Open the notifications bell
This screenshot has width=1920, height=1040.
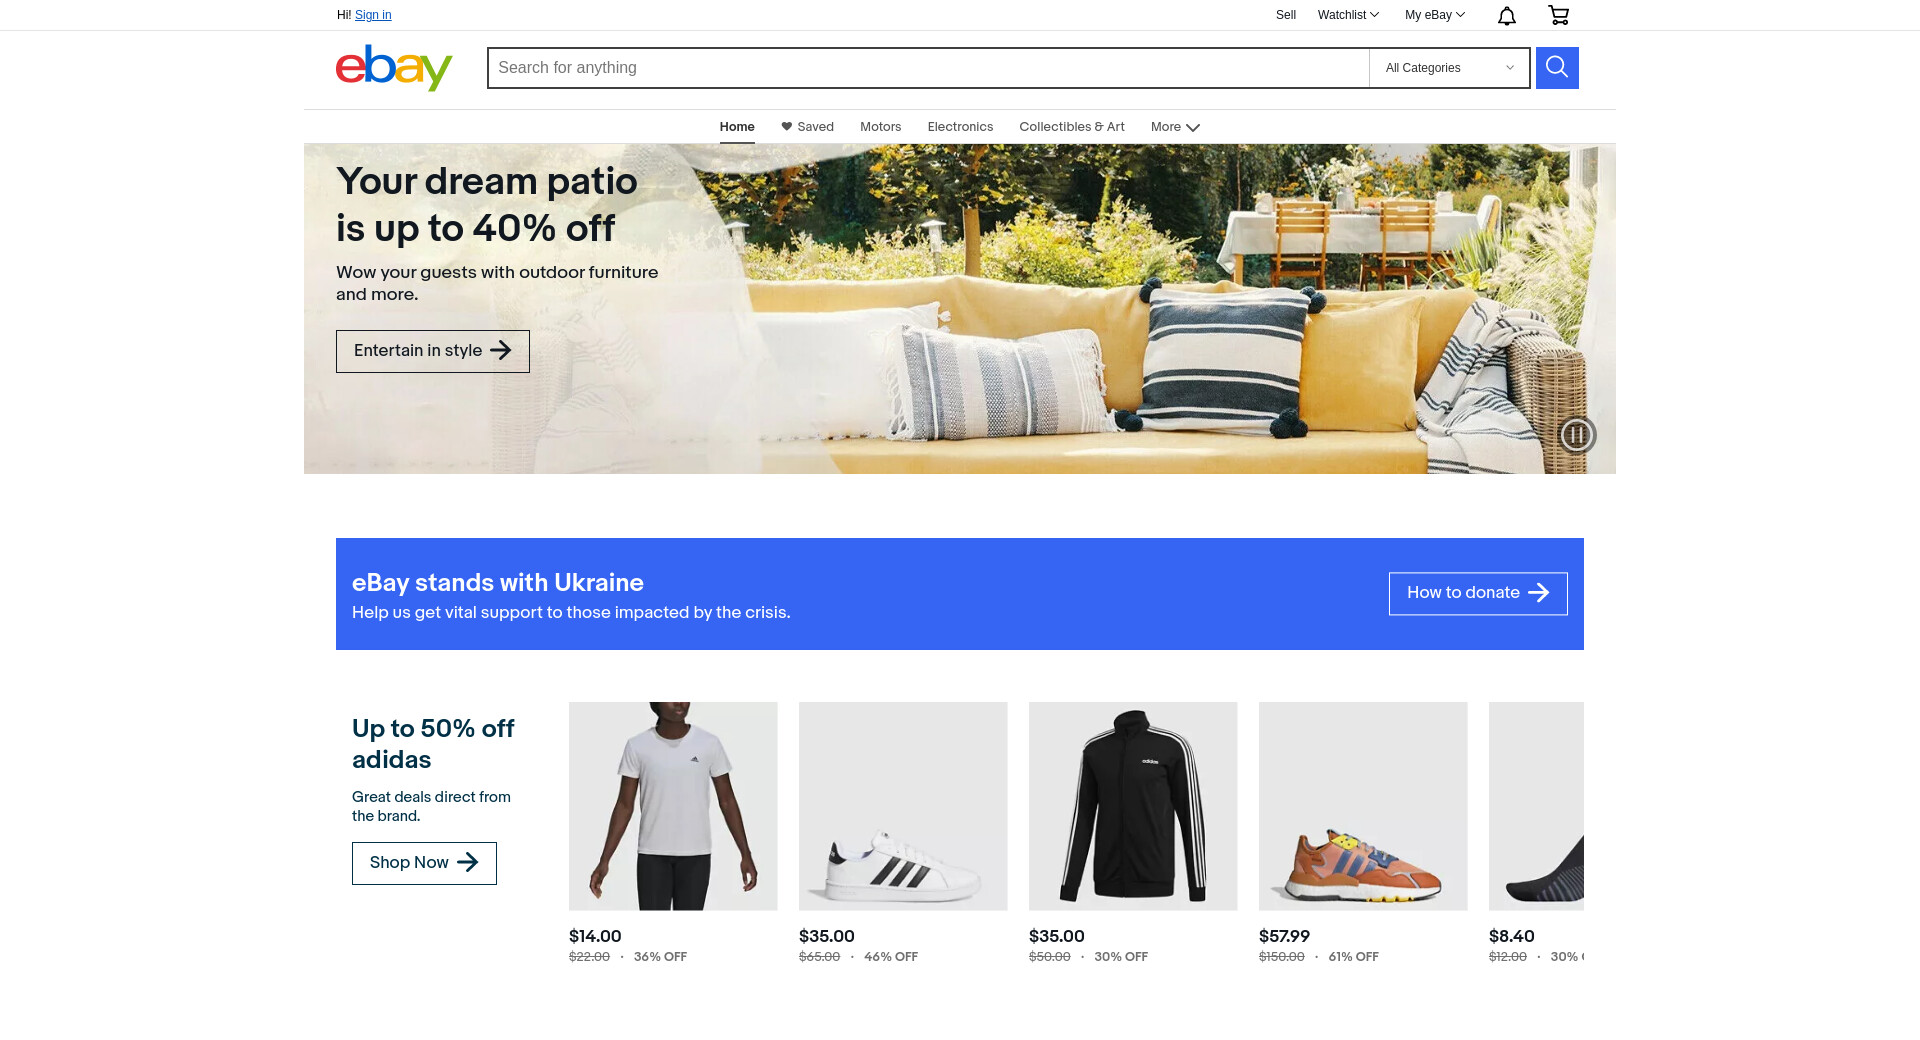(x=1507, y=15)
